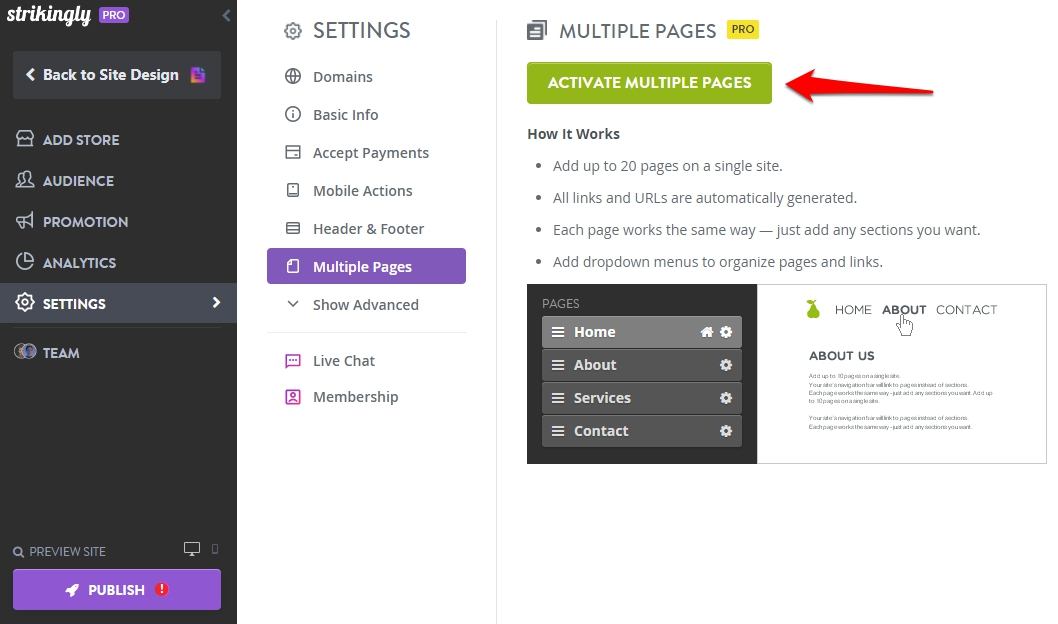Open Analytics using its chart icon
Image resolution: width=1058 pixels, height=624 pixels.
[x=25, y=262]
